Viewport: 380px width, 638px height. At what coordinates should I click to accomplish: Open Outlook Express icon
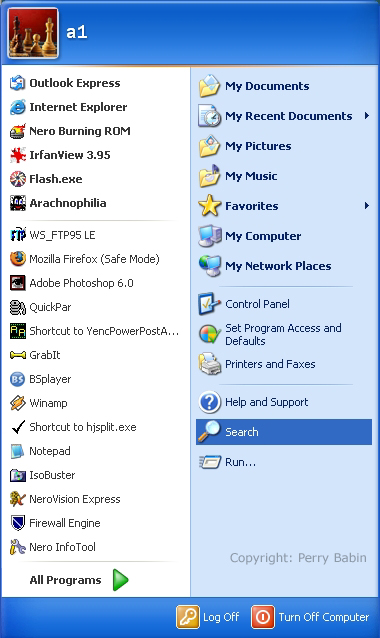point(17,83)
